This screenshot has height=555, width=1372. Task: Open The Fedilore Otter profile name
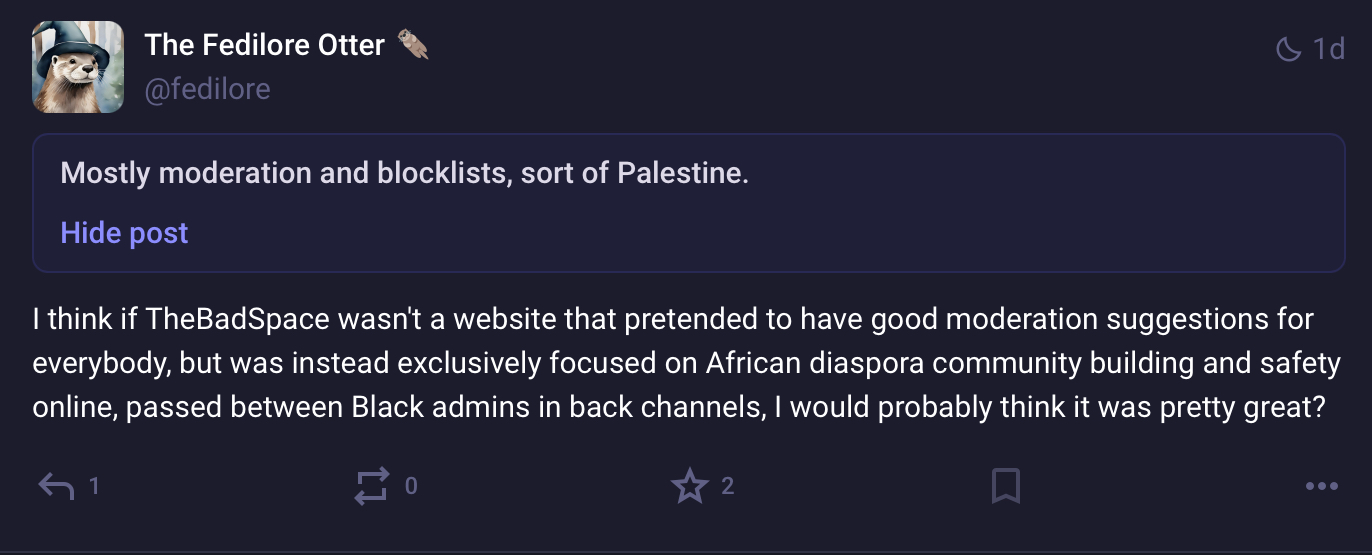click(264, 45)
